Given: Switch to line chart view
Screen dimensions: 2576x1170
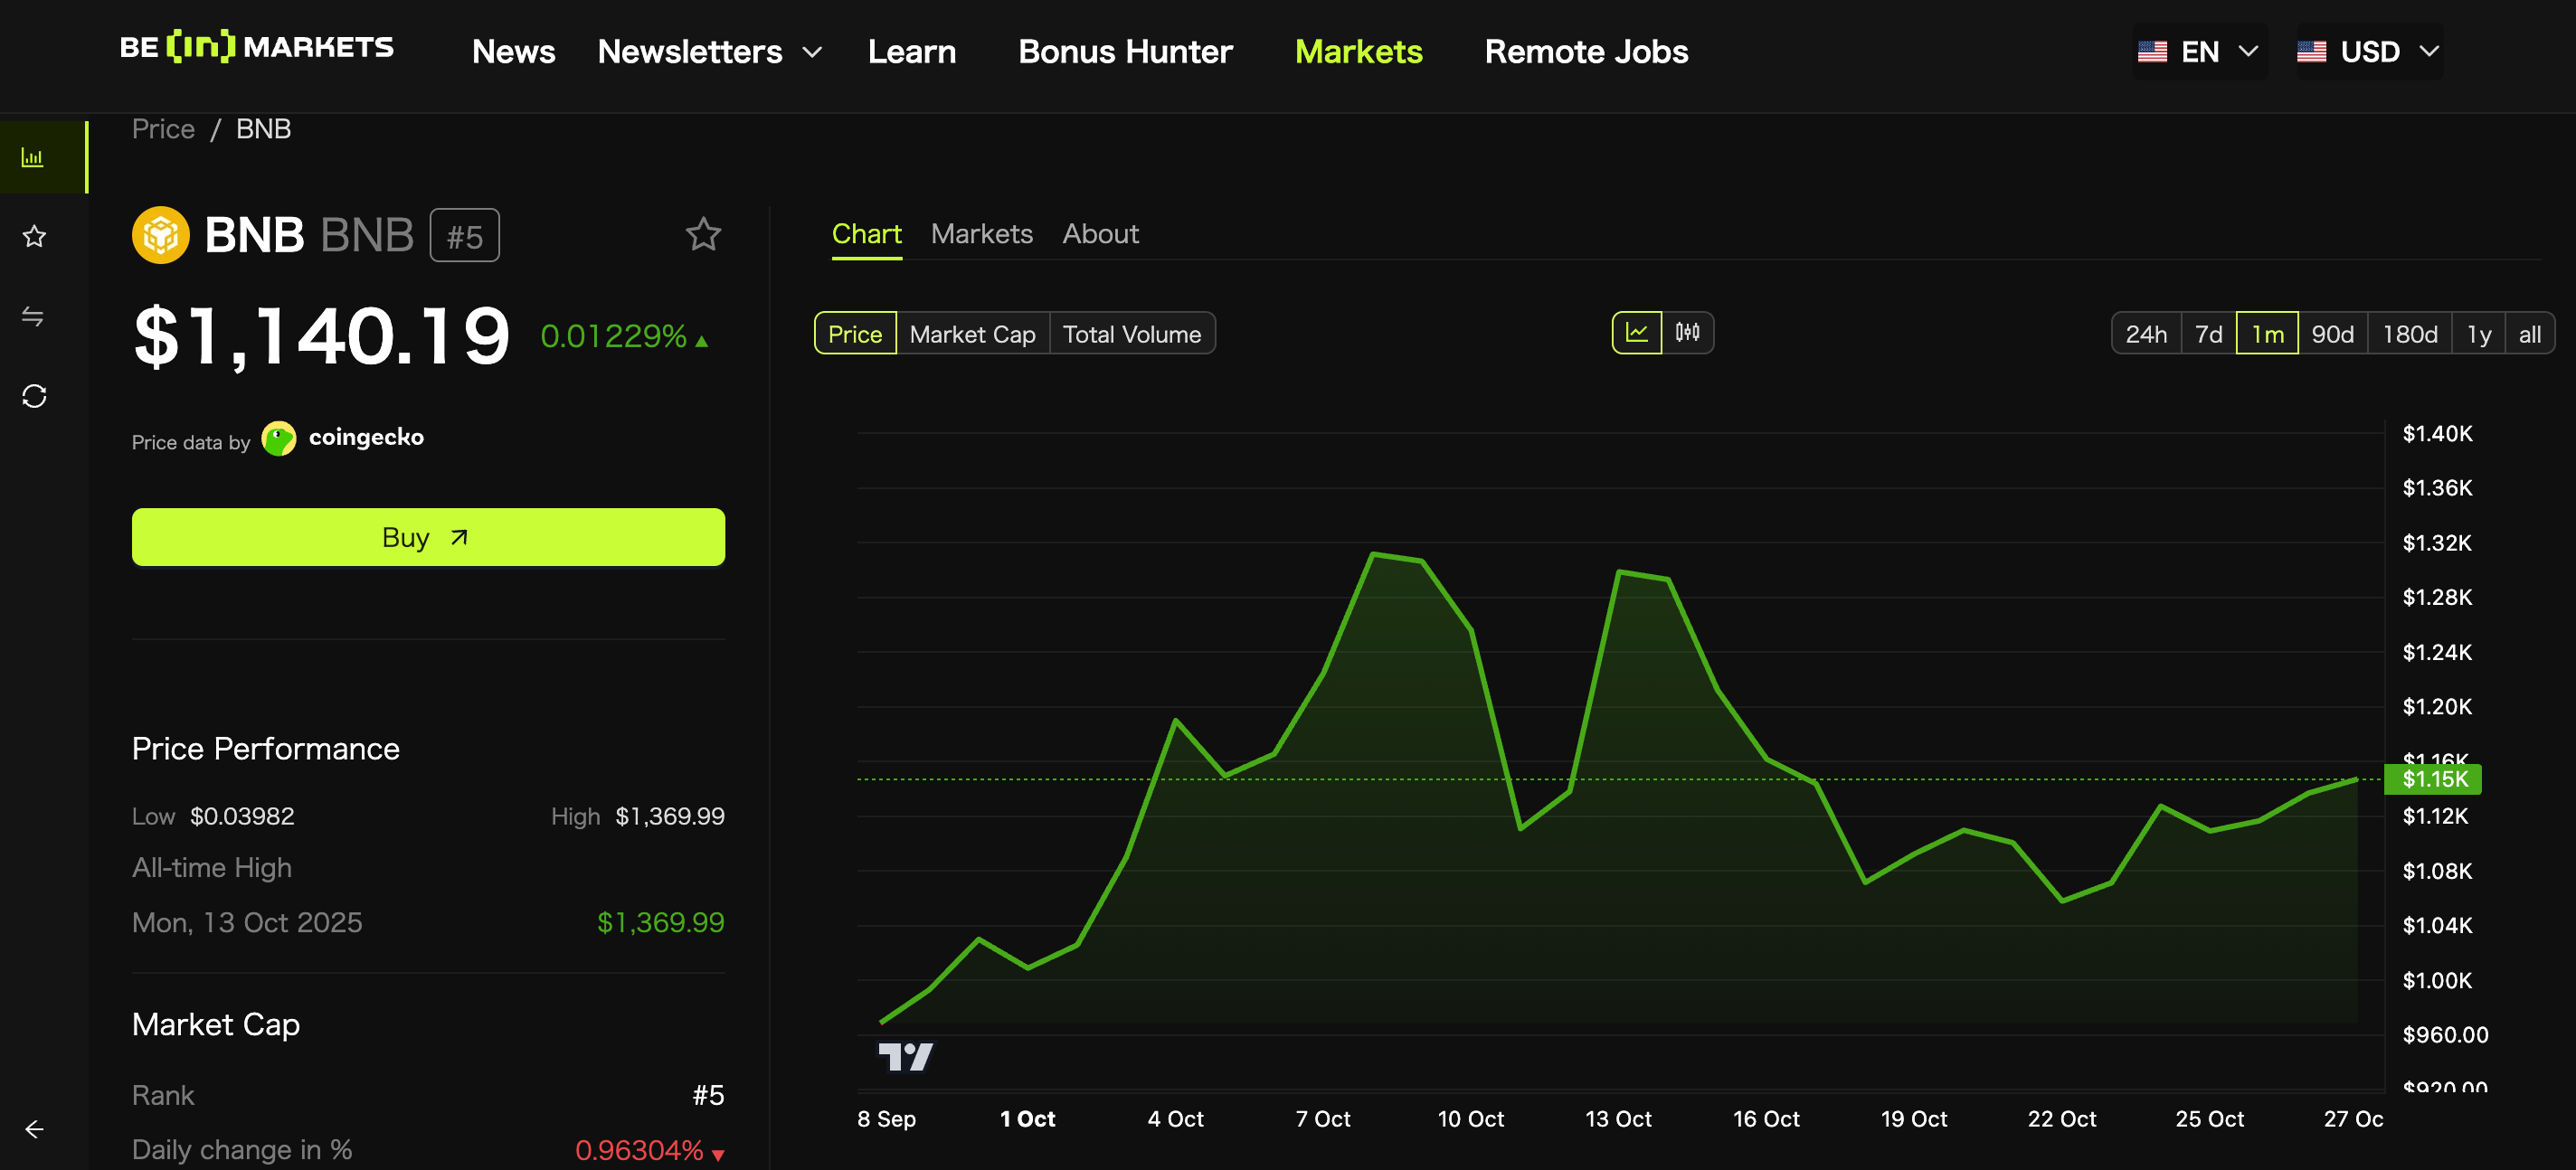Looking at the screenshot, I should coord(1637,333).
